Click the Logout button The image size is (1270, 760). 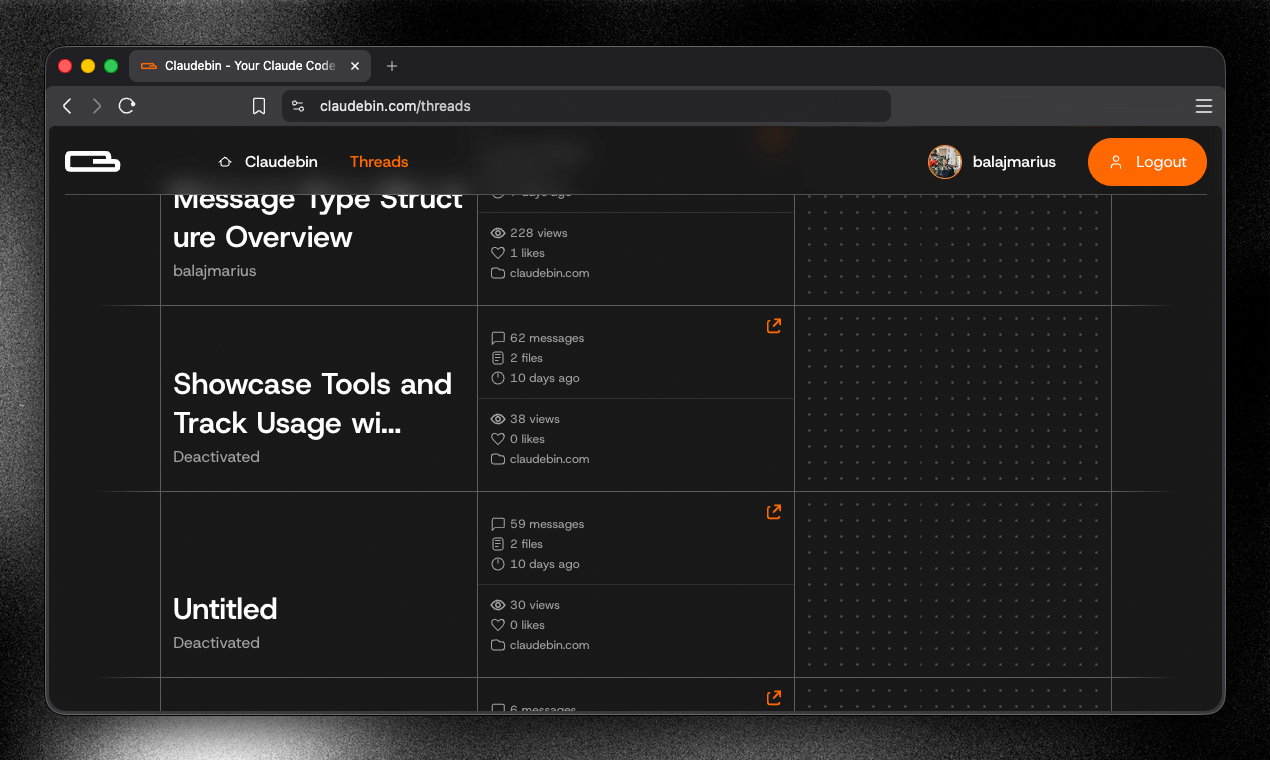tap(1147, 161)
